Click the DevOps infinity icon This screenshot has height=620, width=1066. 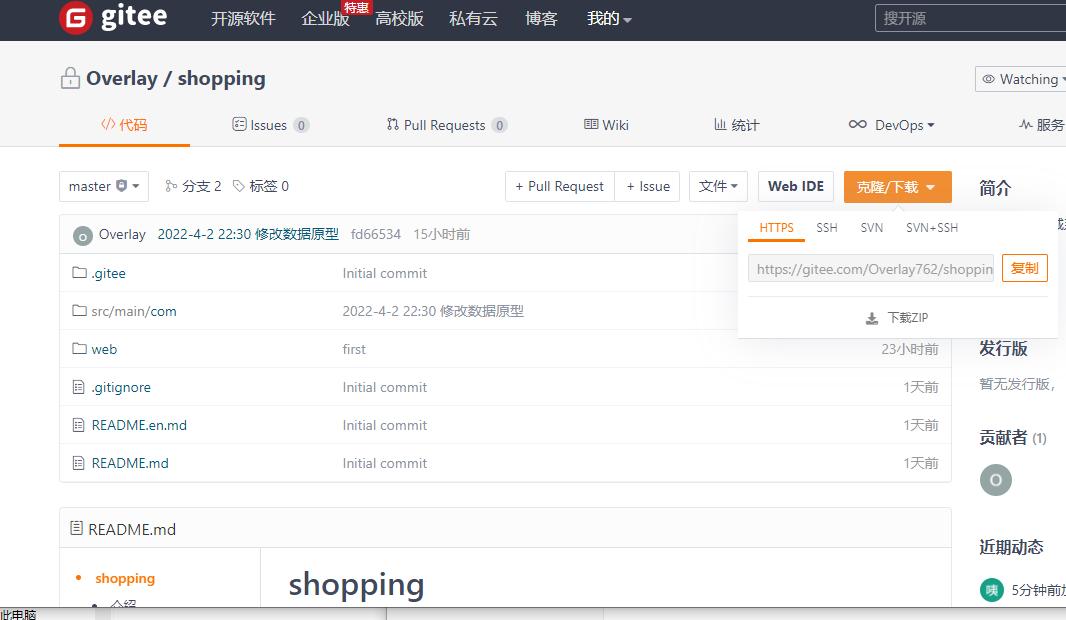pos(857,124)
